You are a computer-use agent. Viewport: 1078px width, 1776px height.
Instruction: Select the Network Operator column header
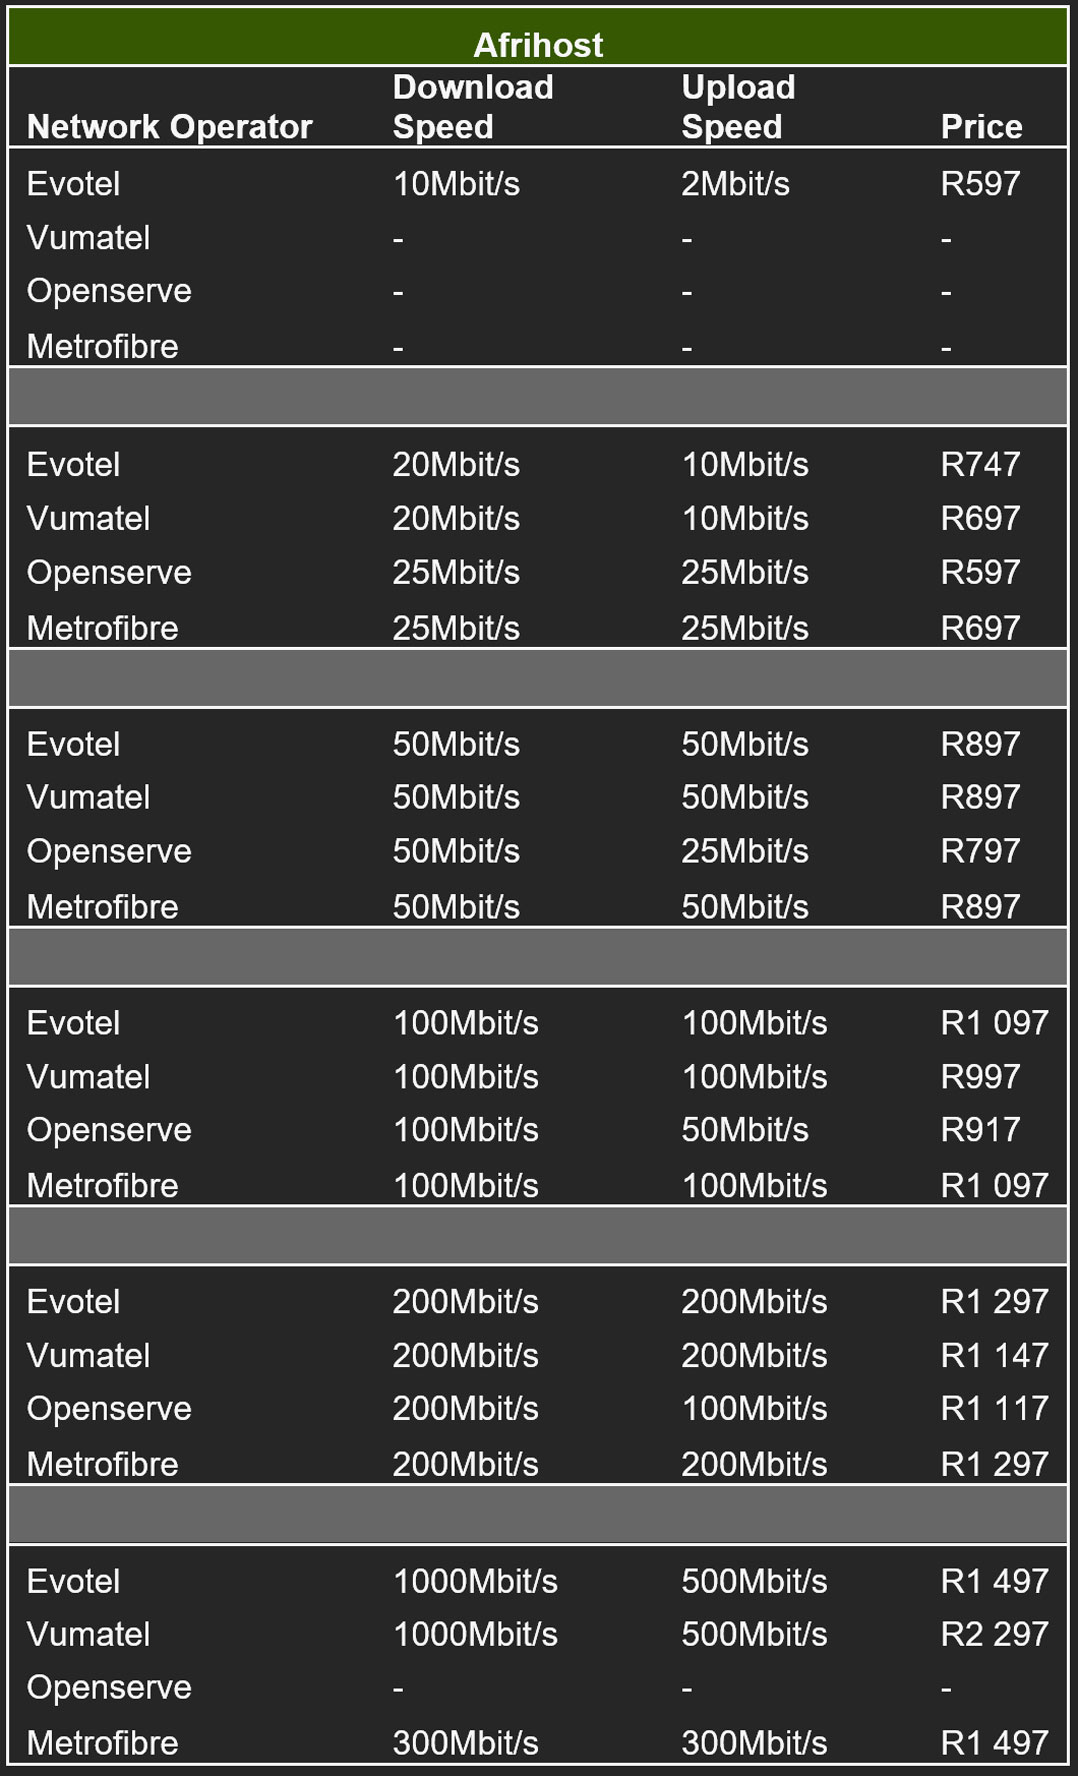(169, 127)
